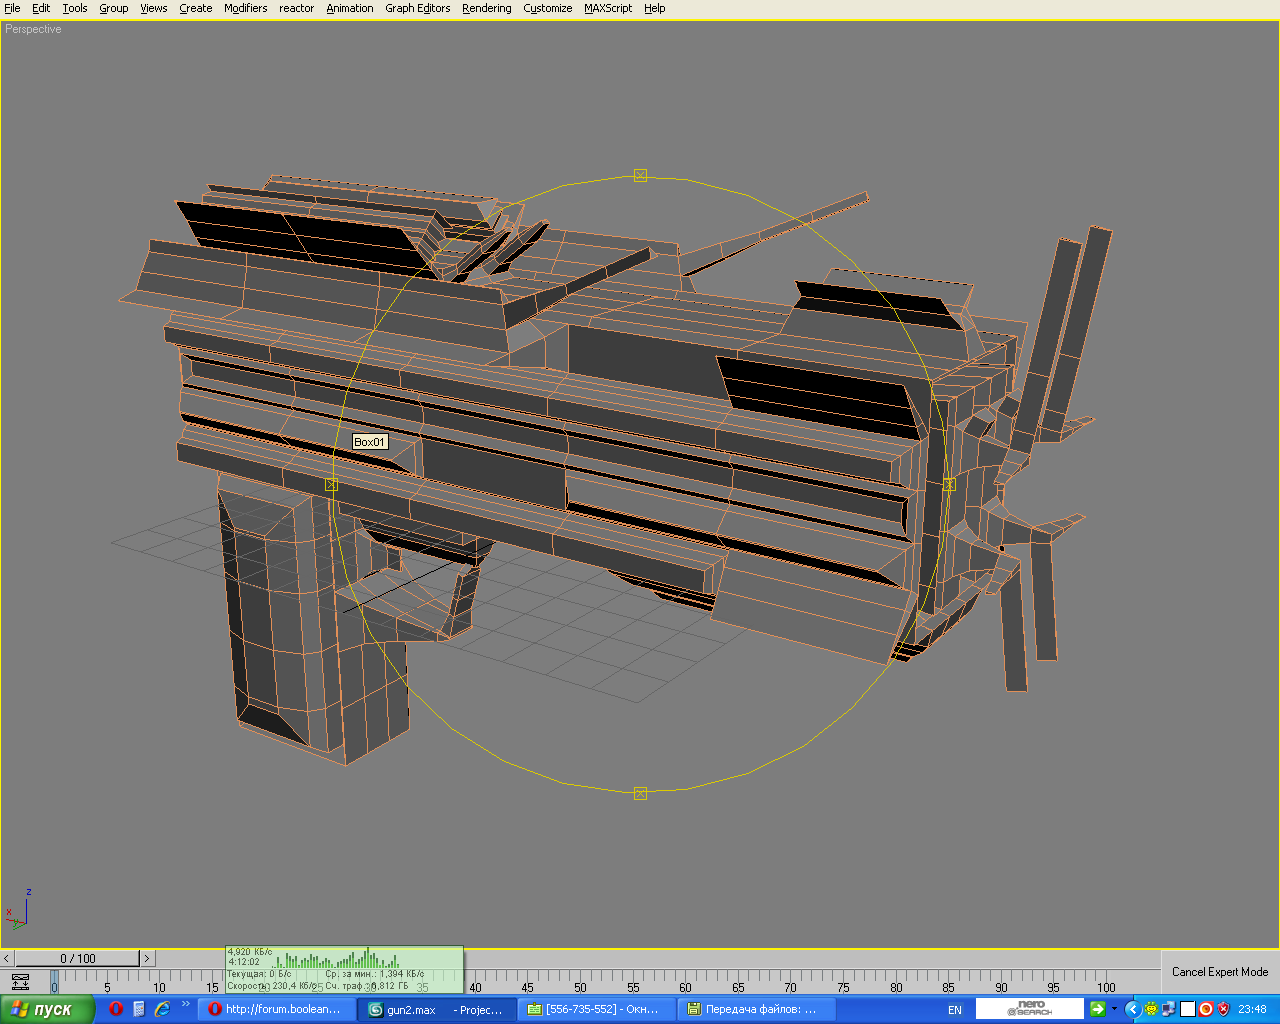Click Cancel Expert Mode button
The image size is (1280, 1024).
coord(1219,972)
